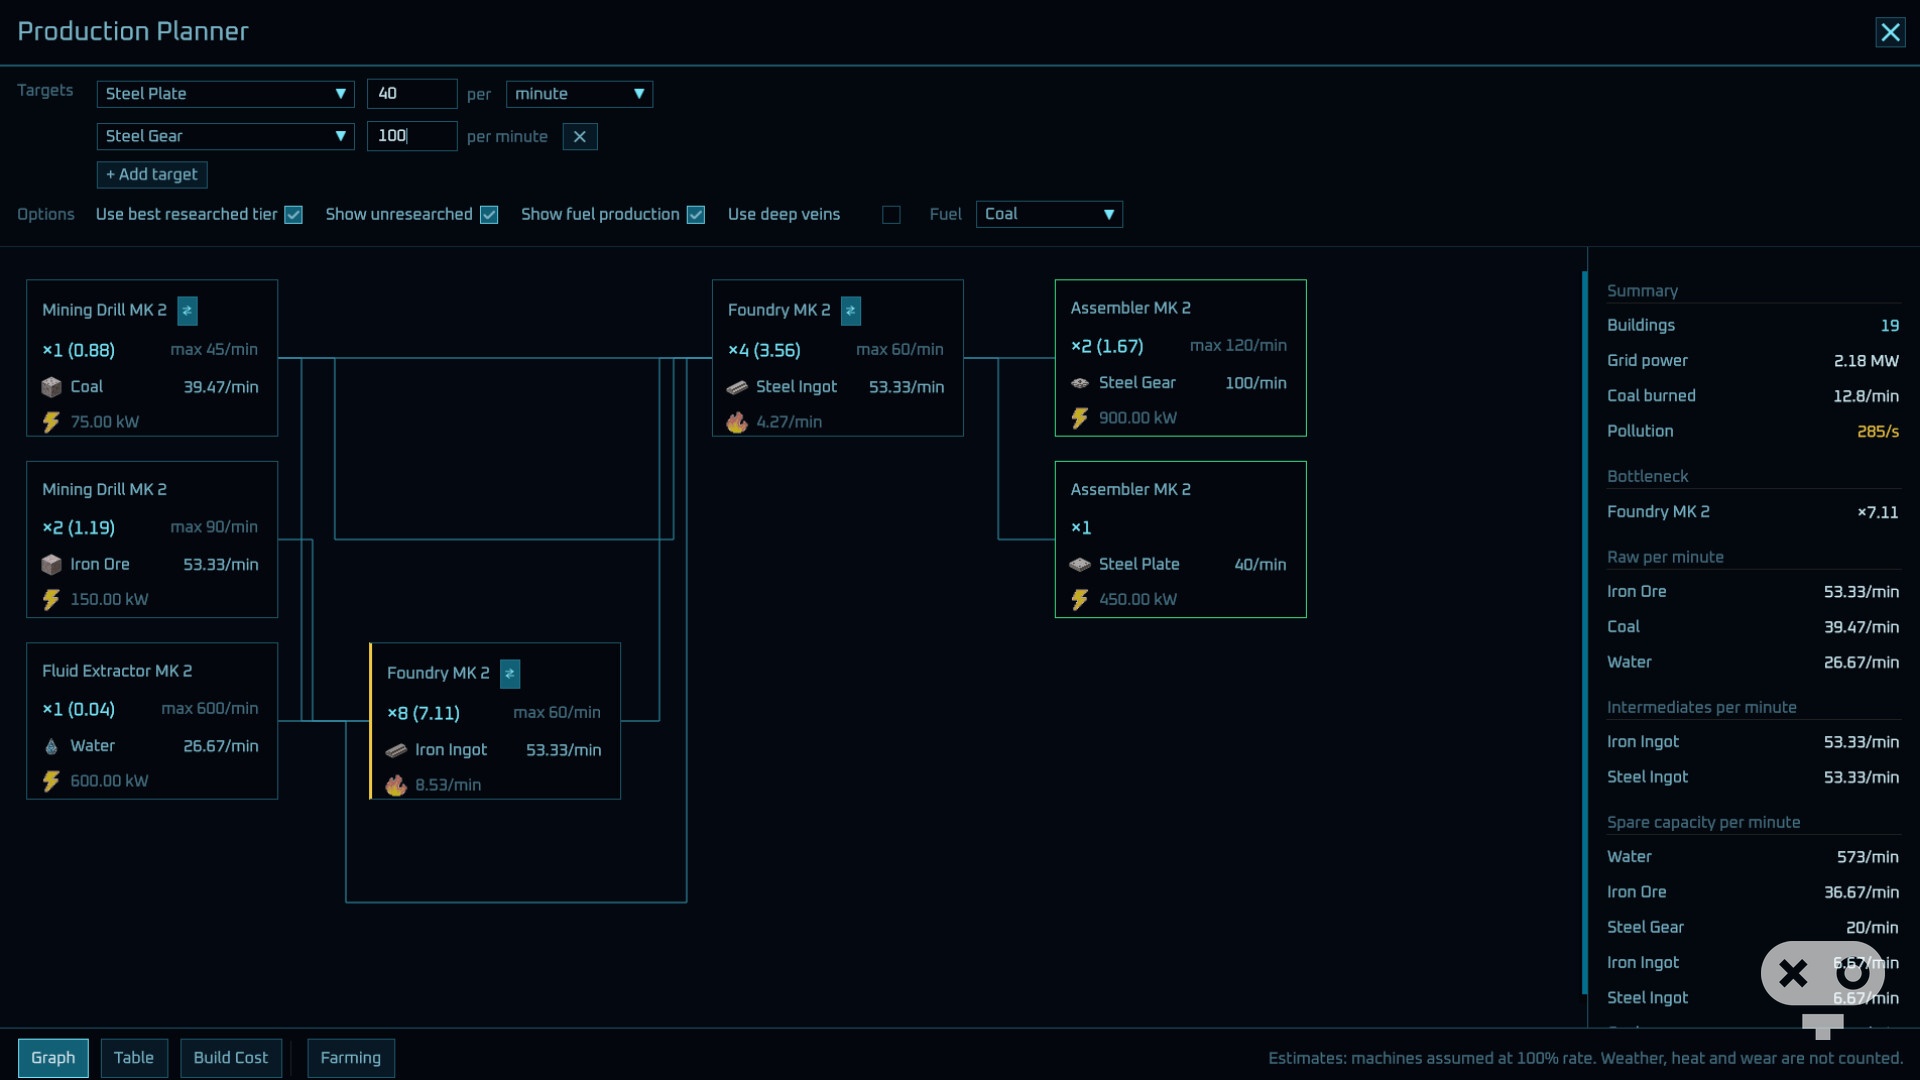Enable the Use deep veins checkbox
The height and width of the screenshot is (1080, 1920).
(x=892, y=215)
